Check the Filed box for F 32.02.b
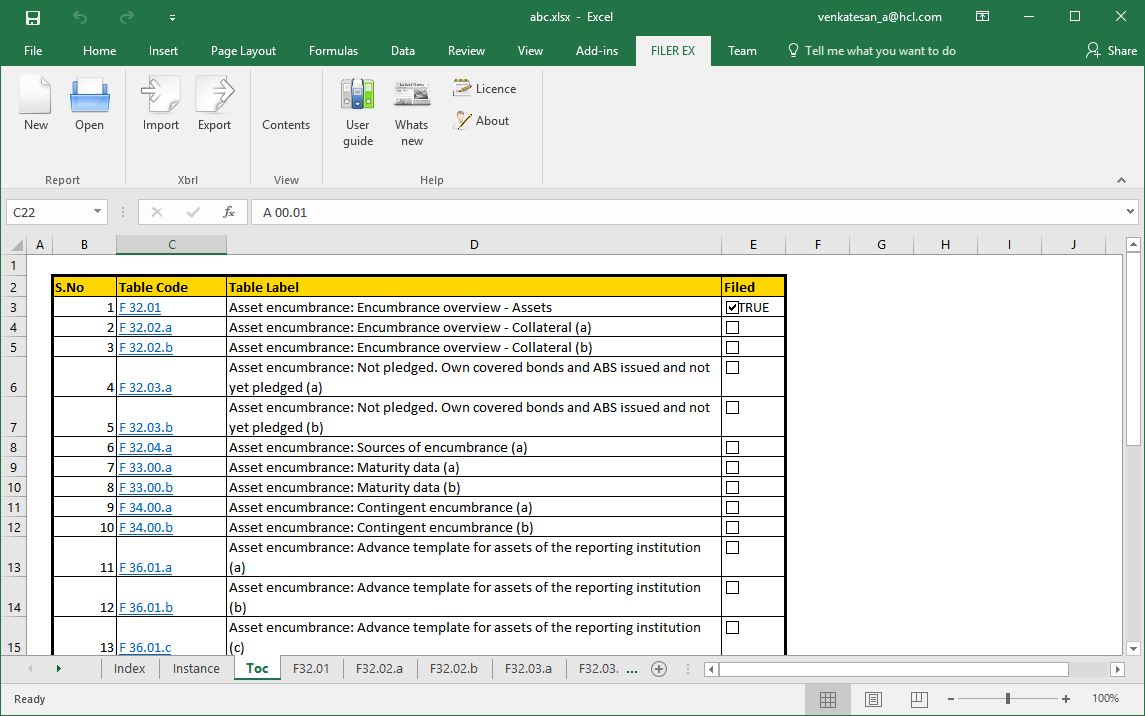Image resolution: width=1145 pixels, height=716 pixels. click(732, 347)
